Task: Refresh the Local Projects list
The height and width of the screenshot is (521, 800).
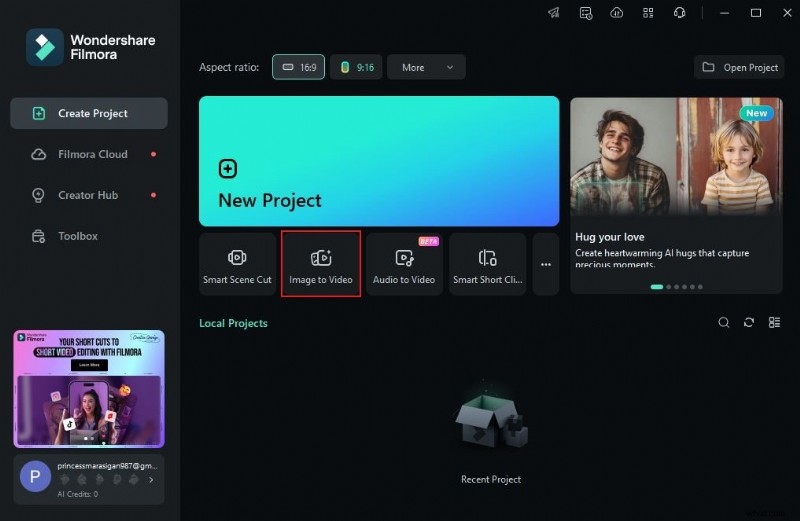Action: 749,323
